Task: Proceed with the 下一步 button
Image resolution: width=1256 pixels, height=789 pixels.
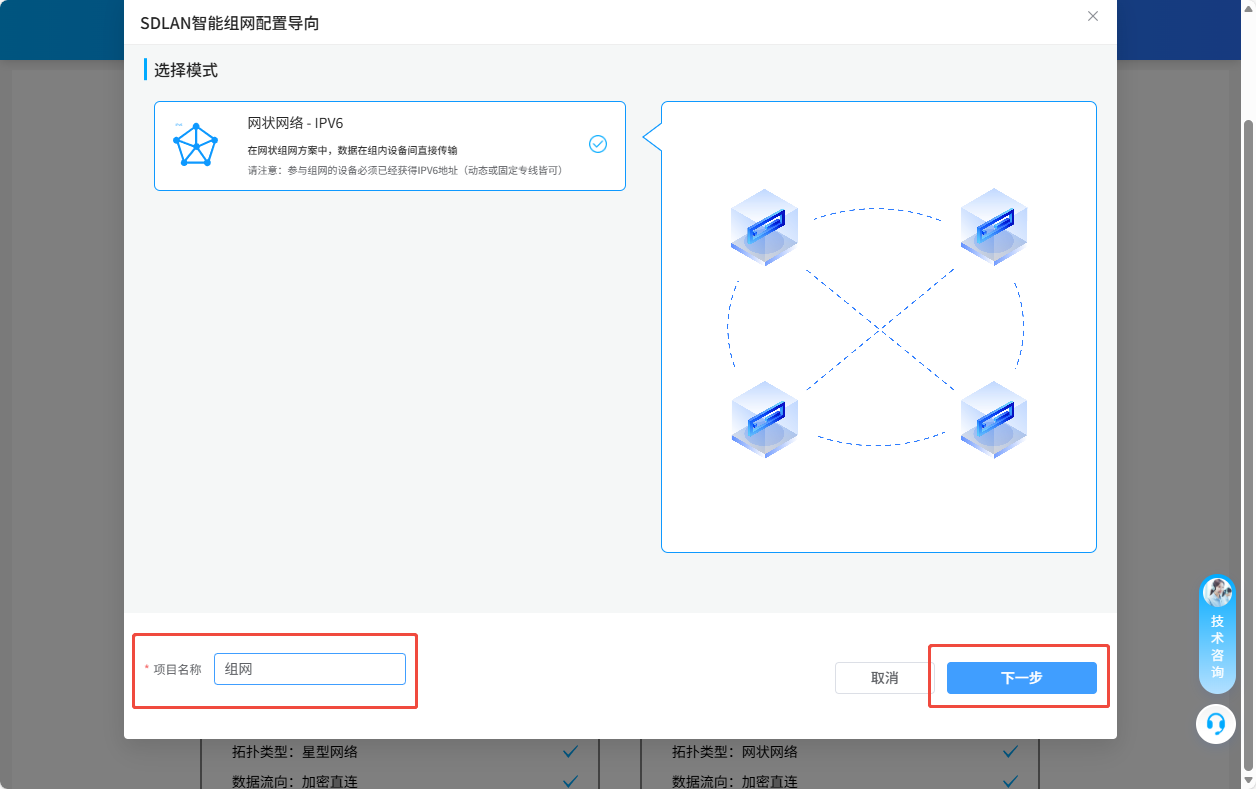Action: pyautogui.click(x=1021, y=678)
